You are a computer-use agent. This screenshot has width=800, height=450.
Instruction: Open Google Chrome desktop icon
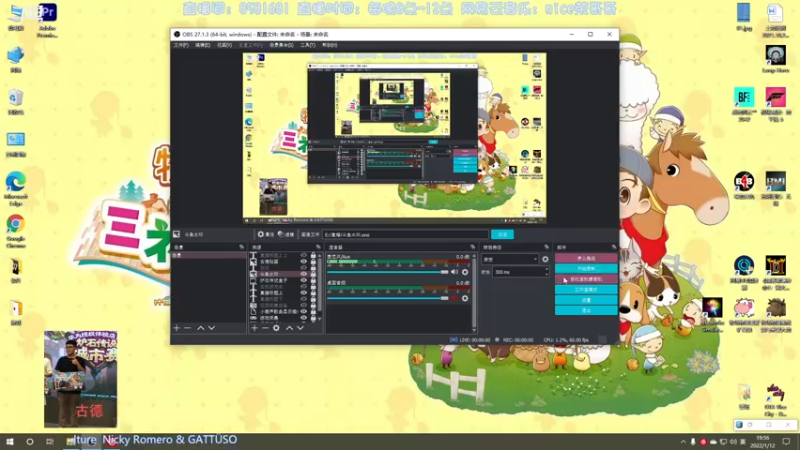point(16,231)
